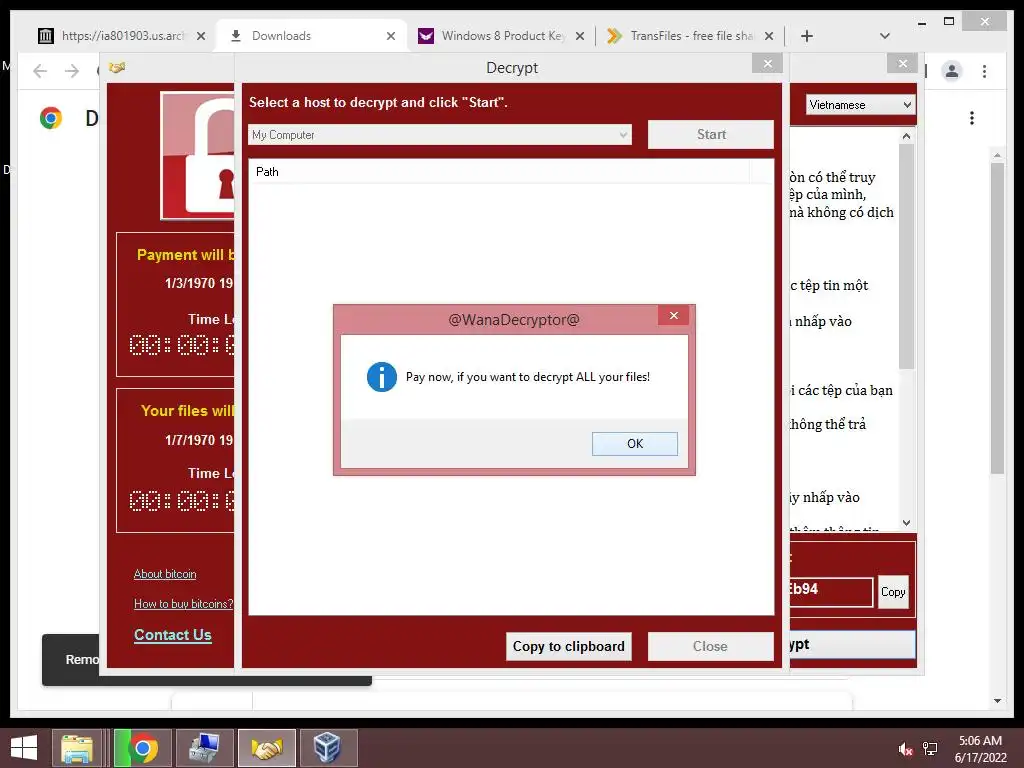
Task: Click the ransom text panel scrollbar thumb
Action: [906, 256]
